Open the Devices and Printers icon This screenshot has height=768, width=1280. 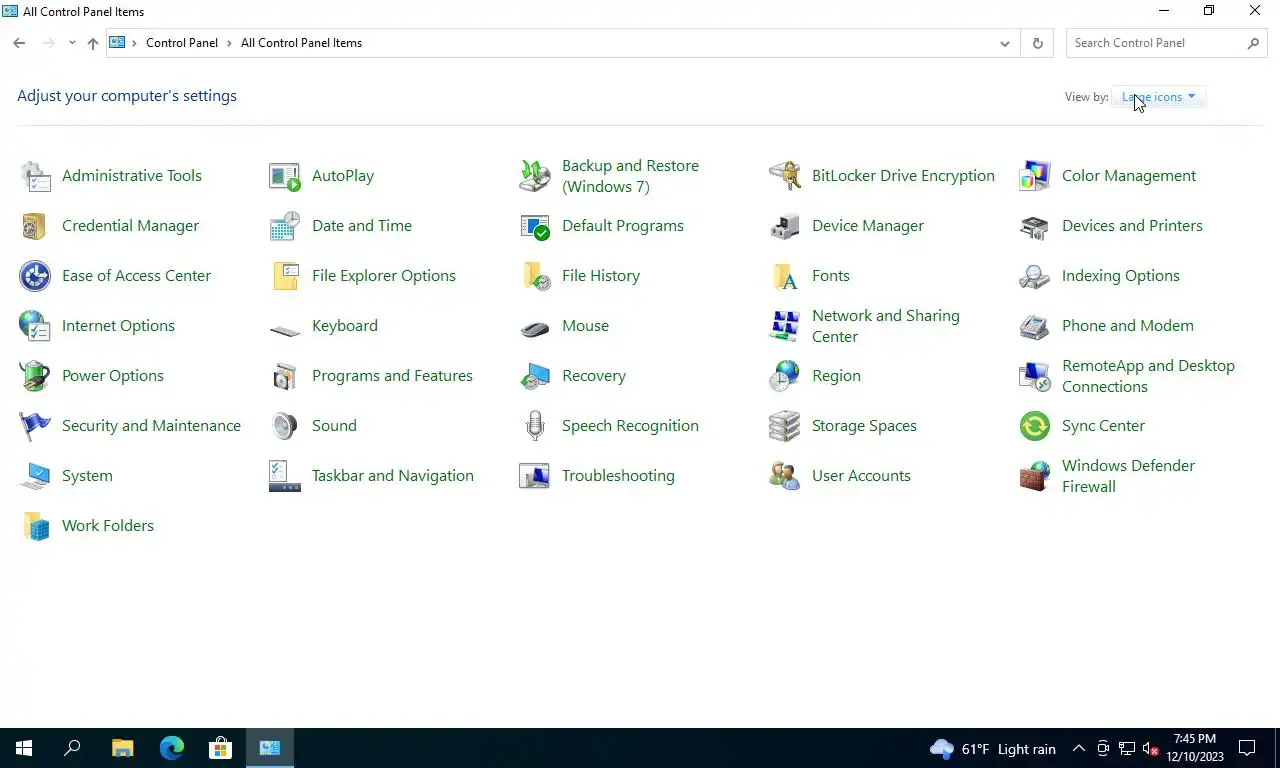(x=1035, y=226)
